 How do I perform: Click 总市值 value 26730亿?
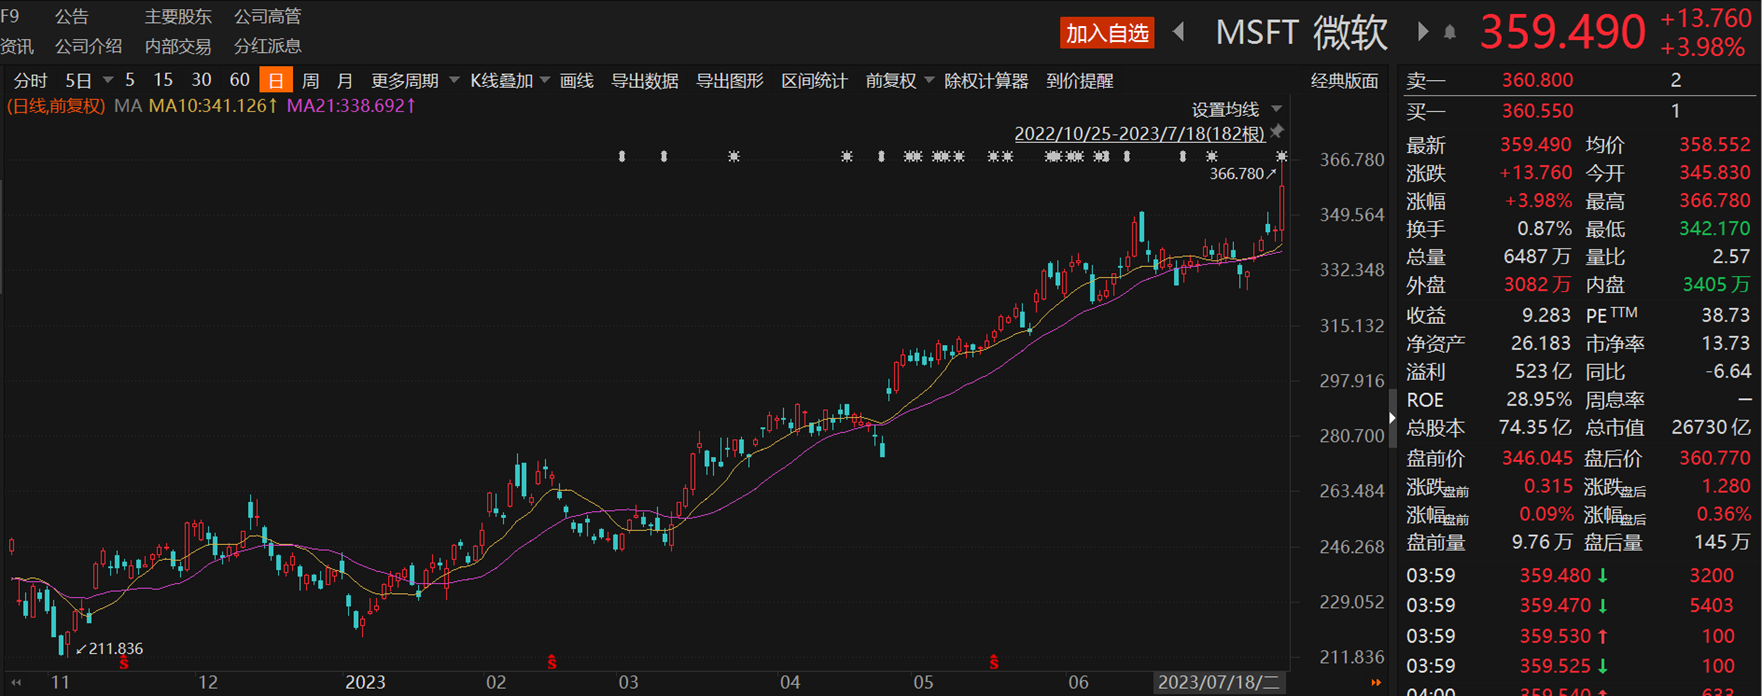tap(1711, 428)
